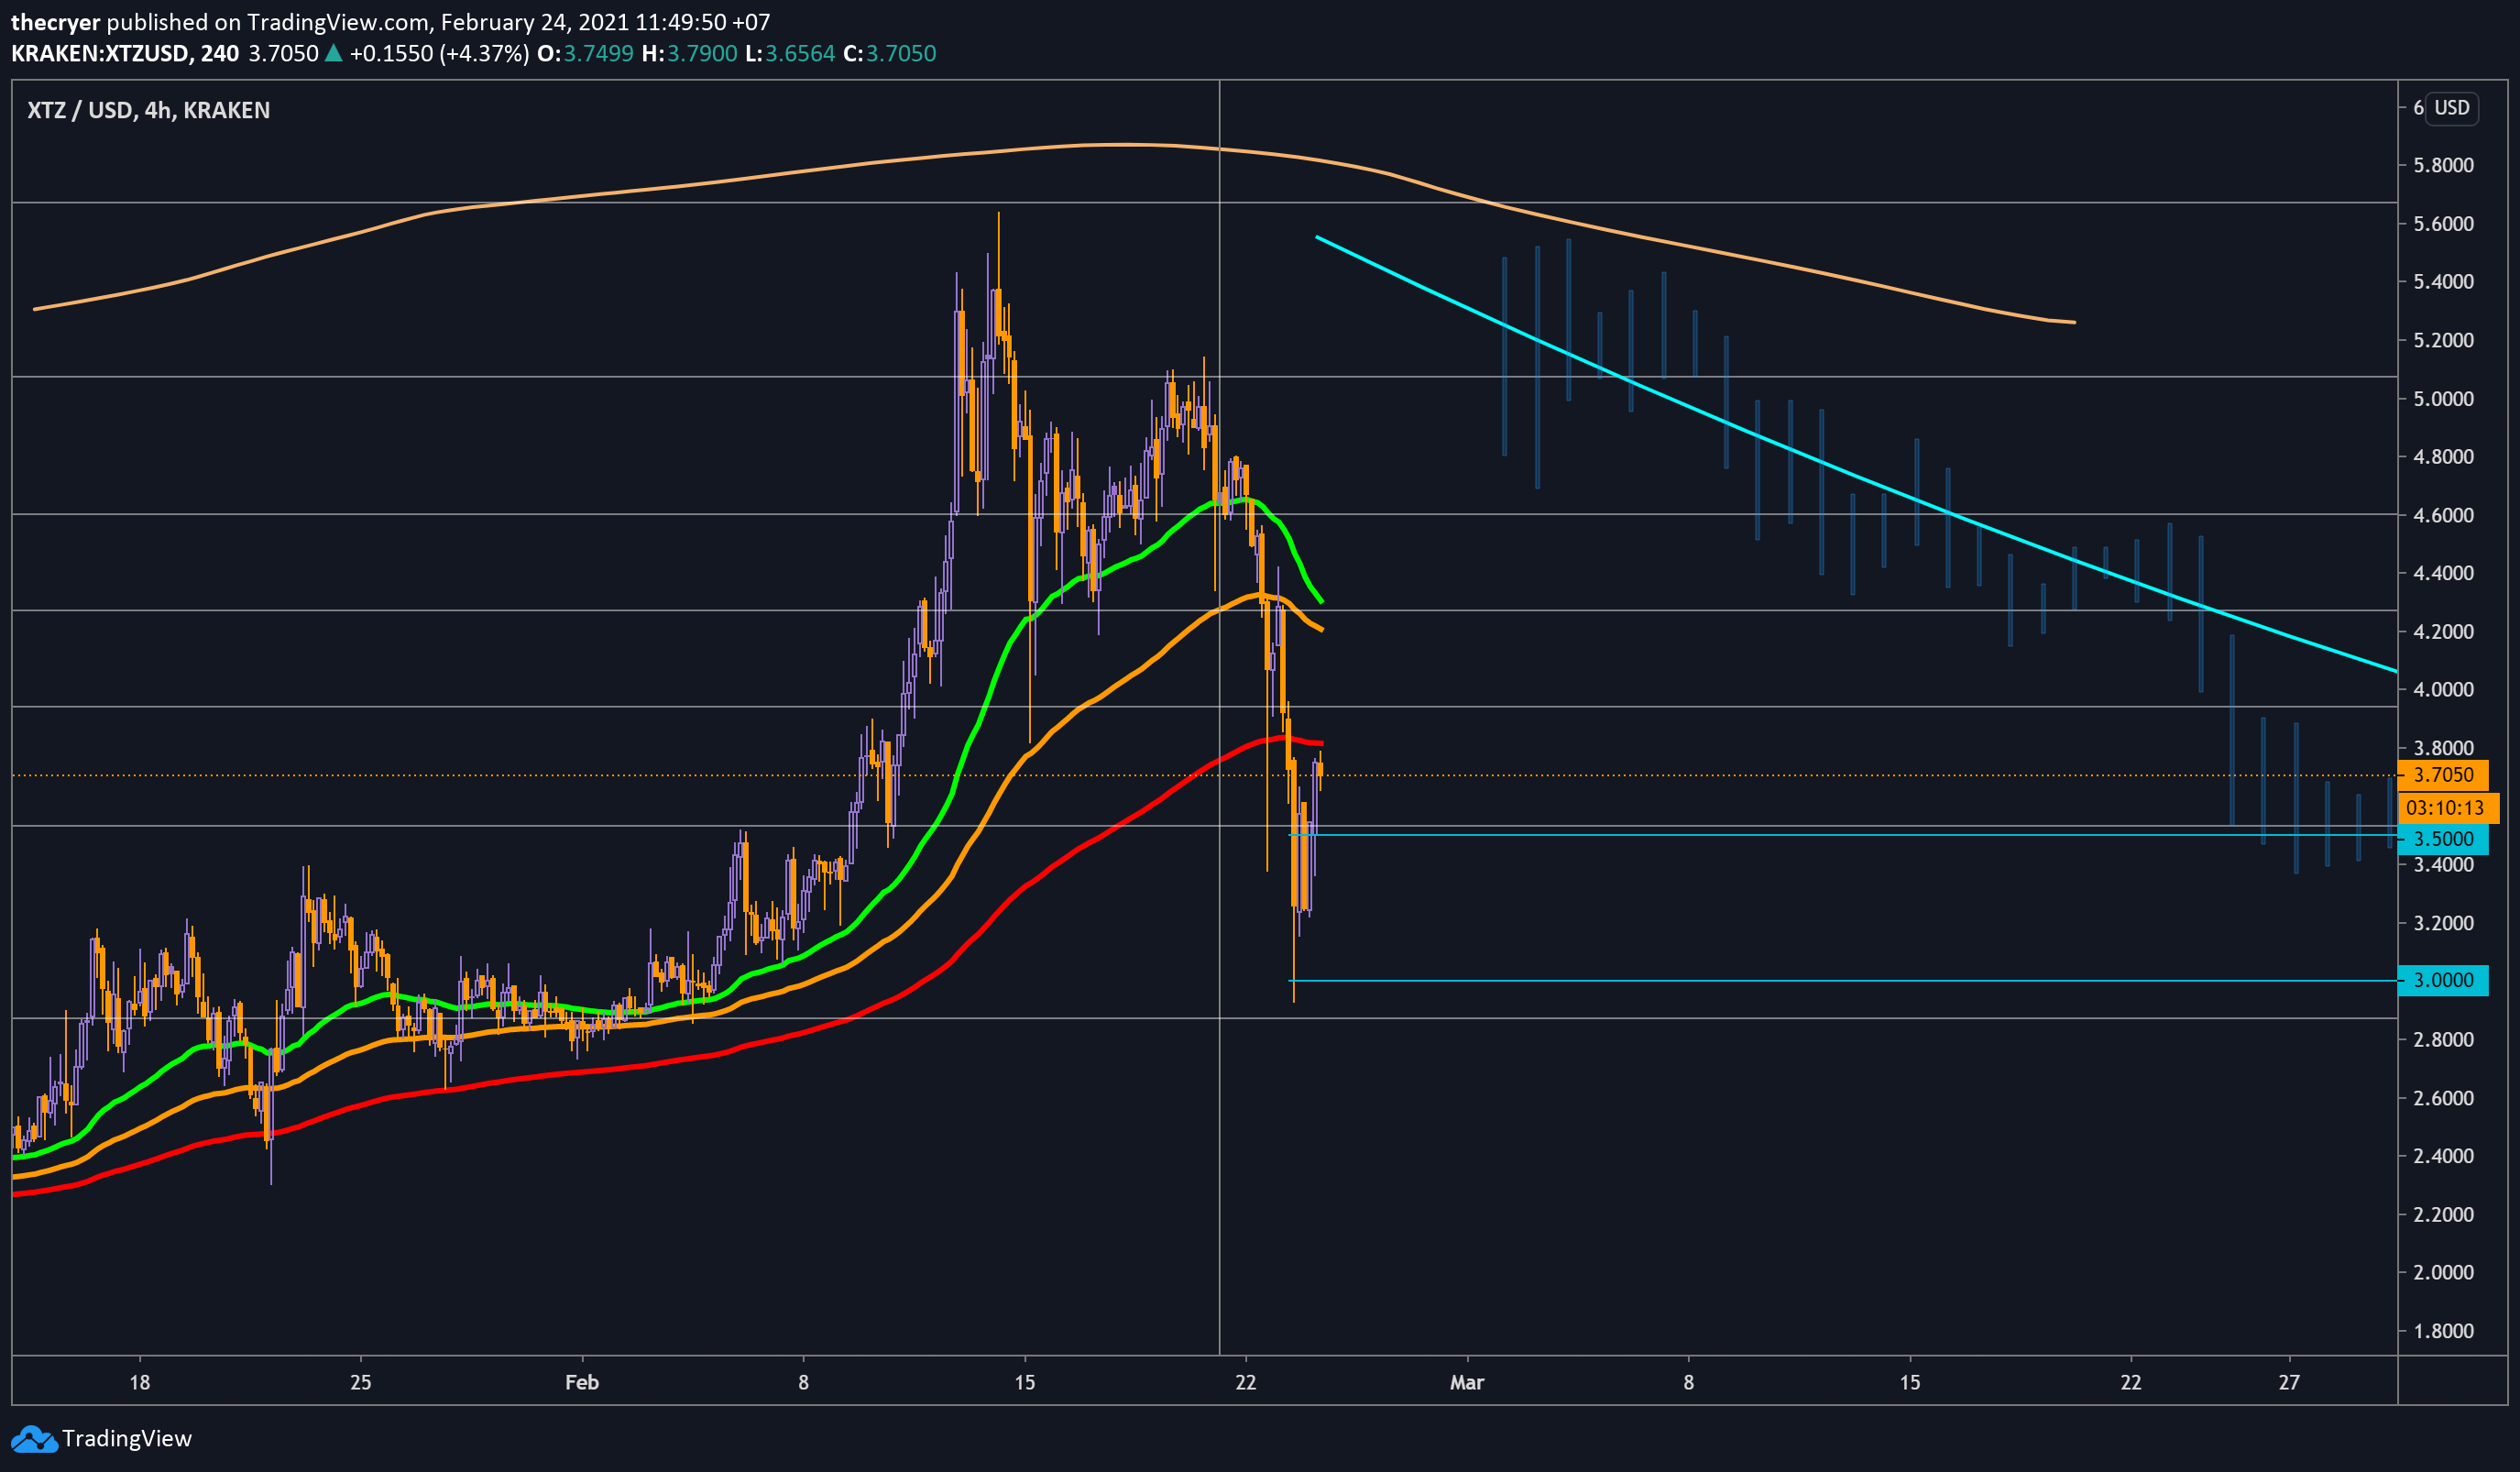Click the Feb label on the time axis
The width and height of the screenshot is (2520, 1472).
(x=582, y=1383)
